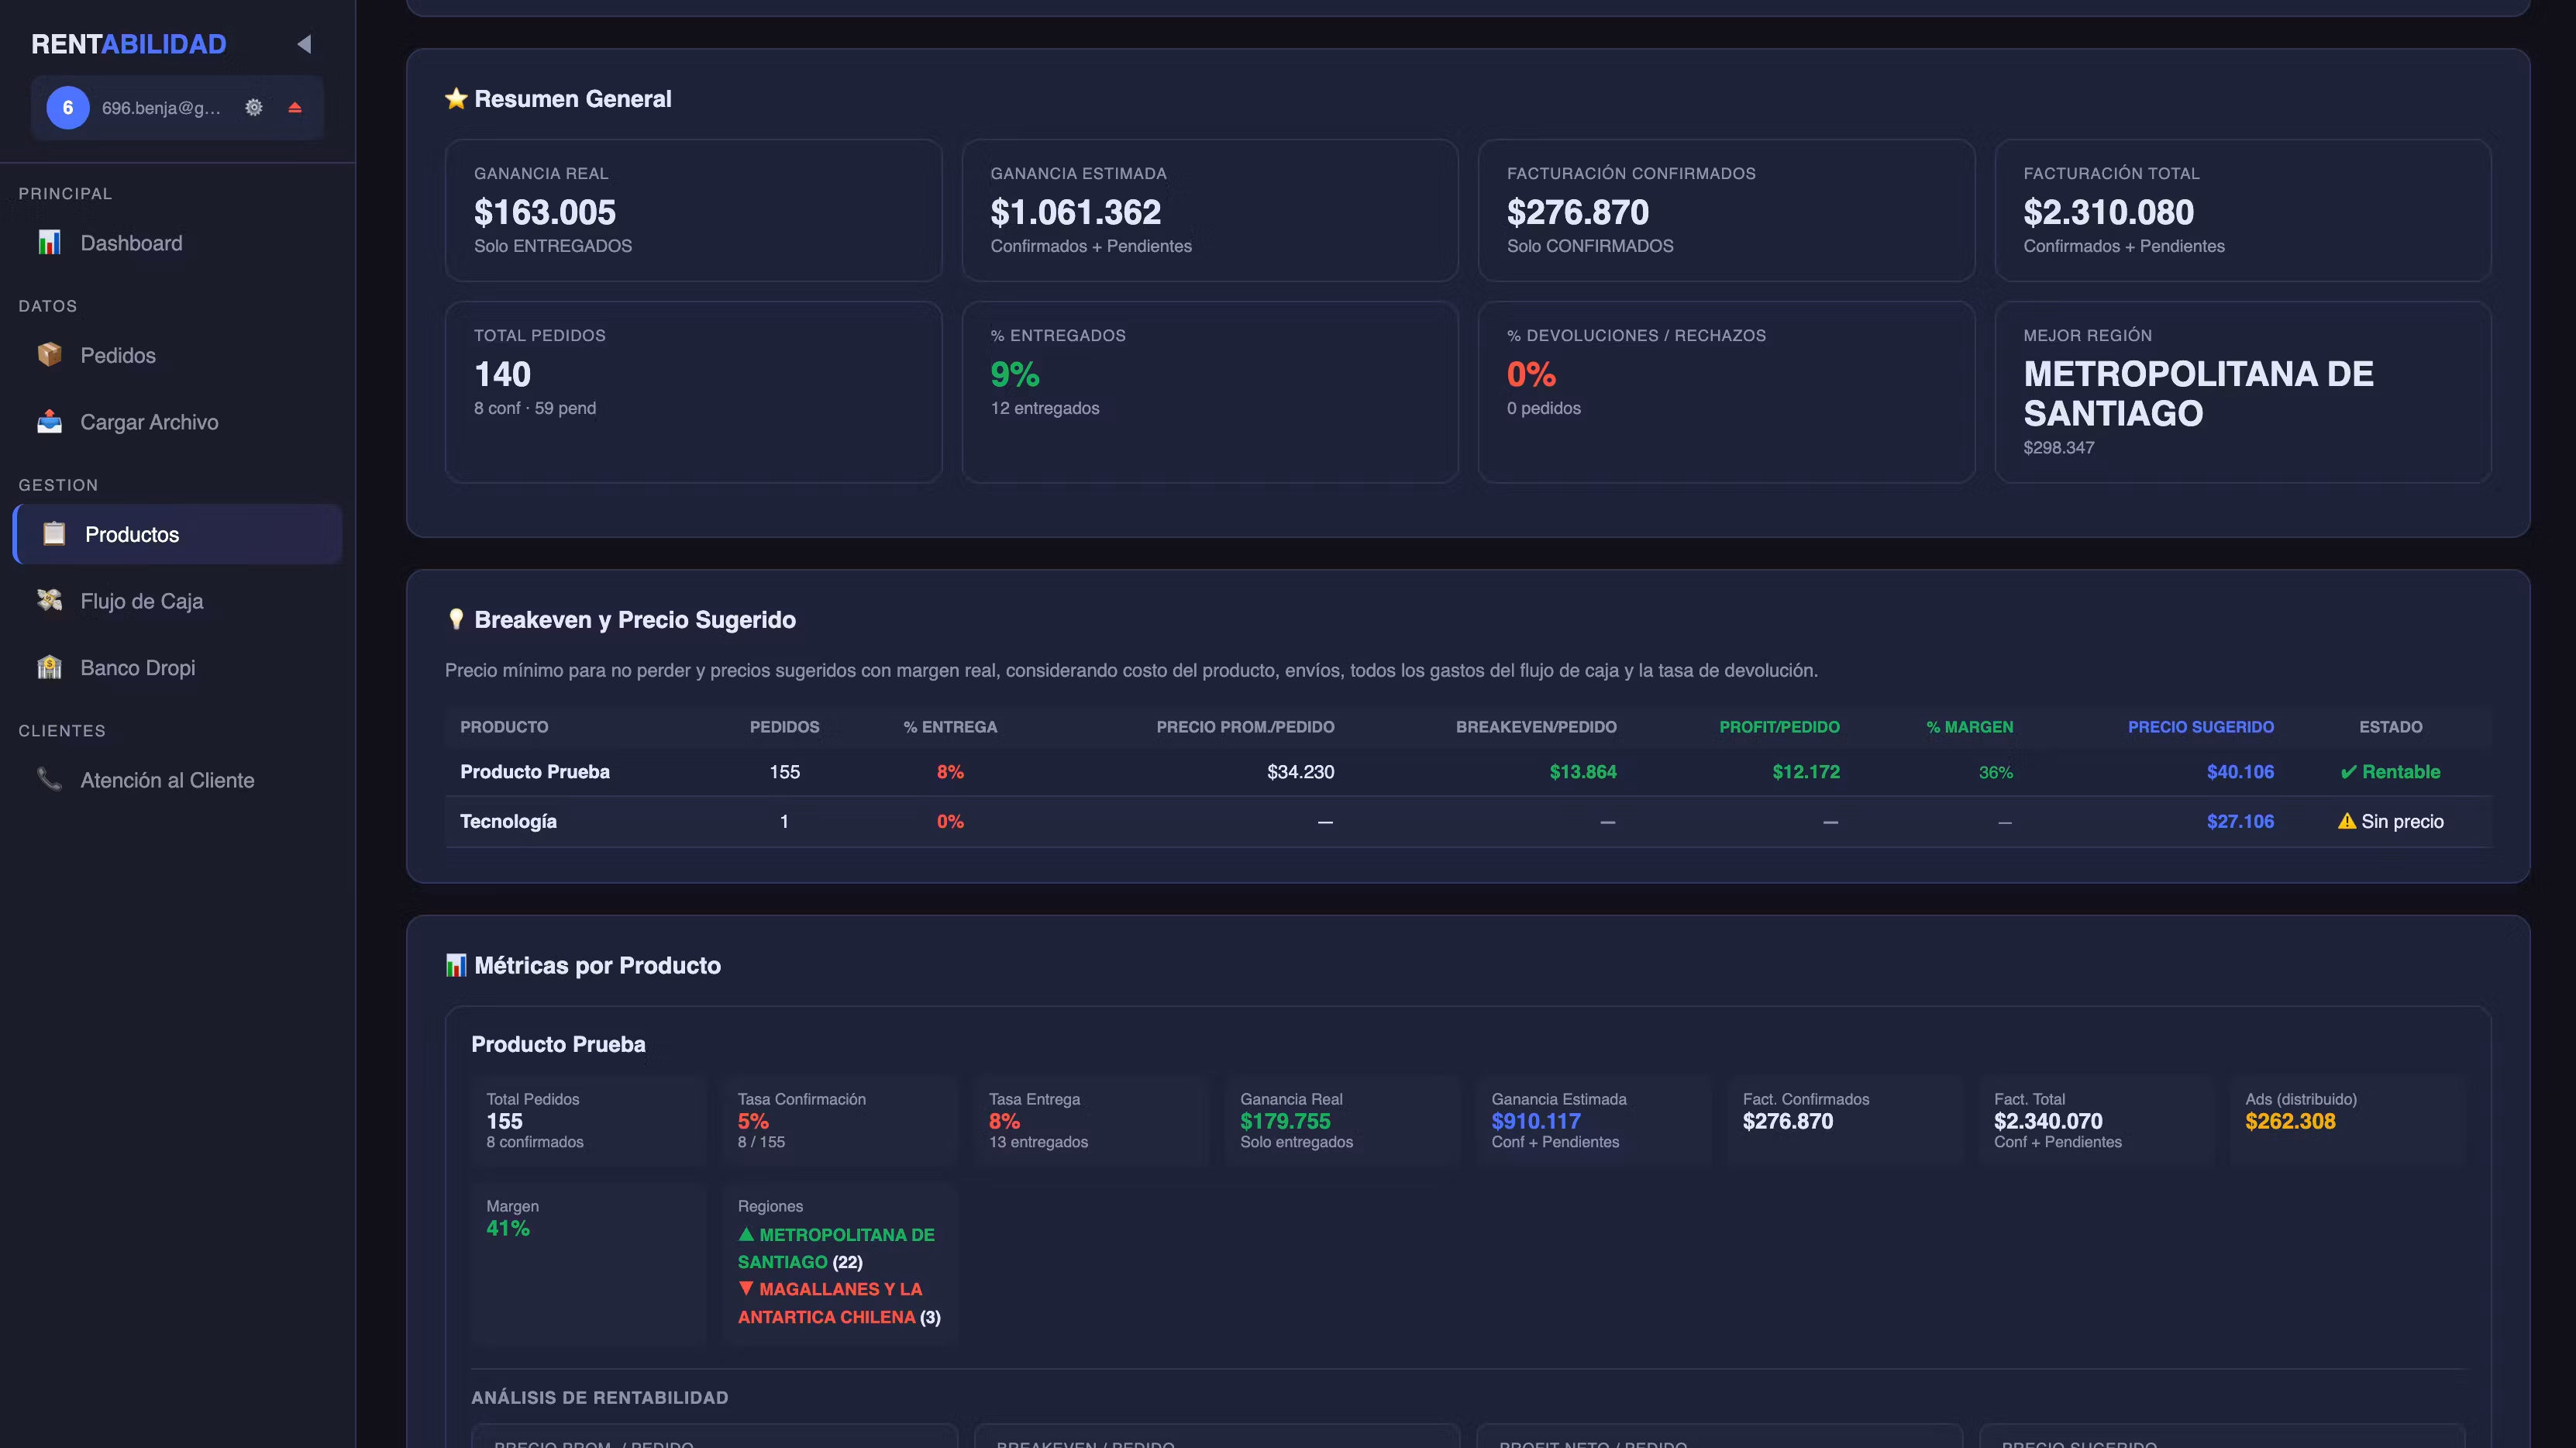
Task: Select the % Devoluciones / Rechazos card
Action: coord(1726,392)
